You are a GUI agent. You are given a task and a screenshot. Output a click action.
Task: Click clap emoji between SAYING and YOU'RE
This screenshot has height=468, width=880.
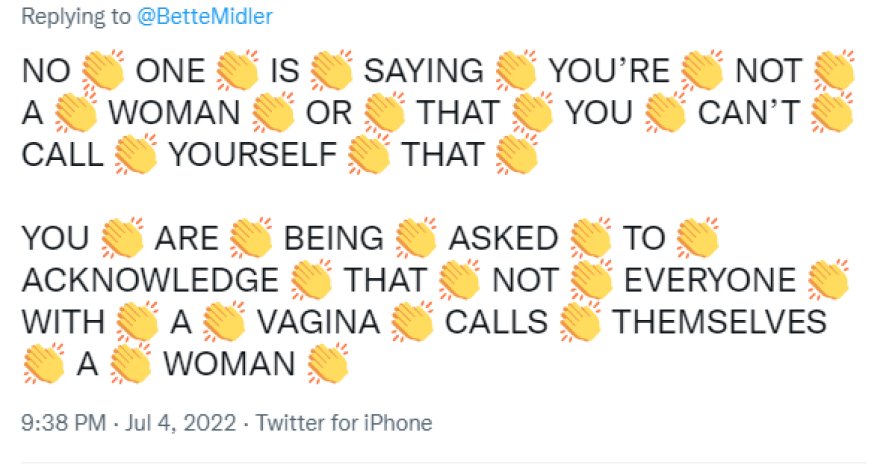click(x=517, y=71)
